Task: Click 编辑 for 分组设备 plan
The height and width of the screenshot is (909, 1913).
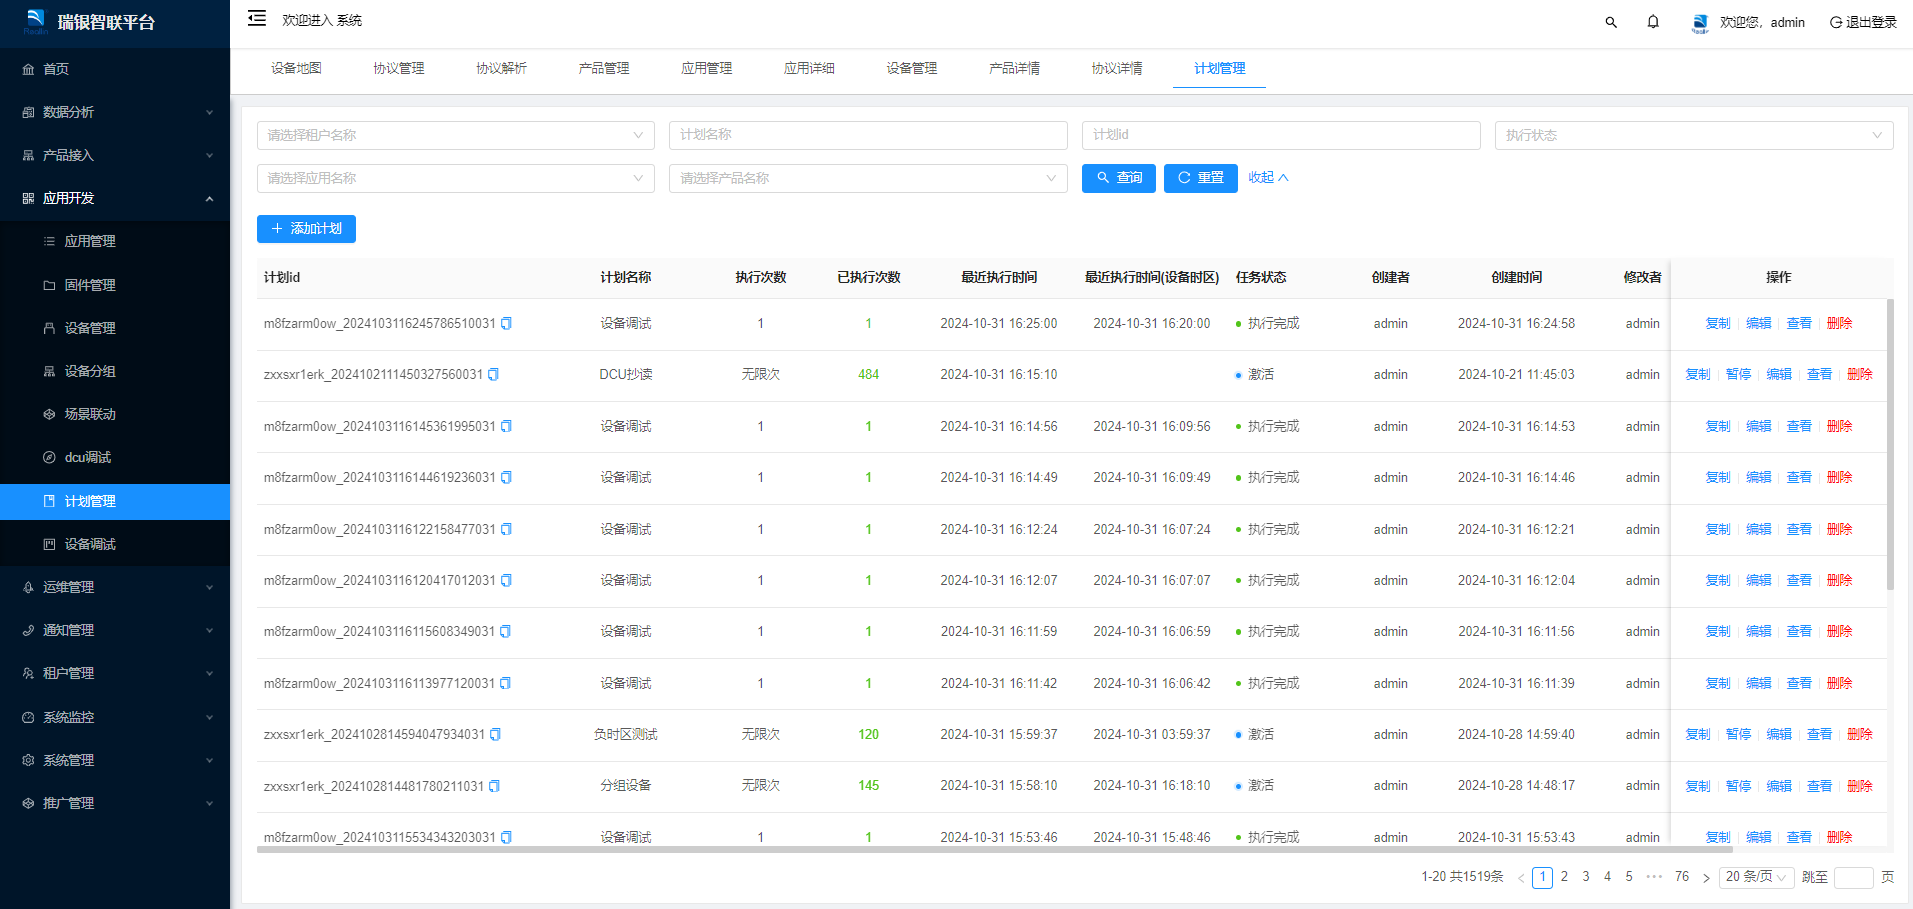Action: click(1779, 786)
